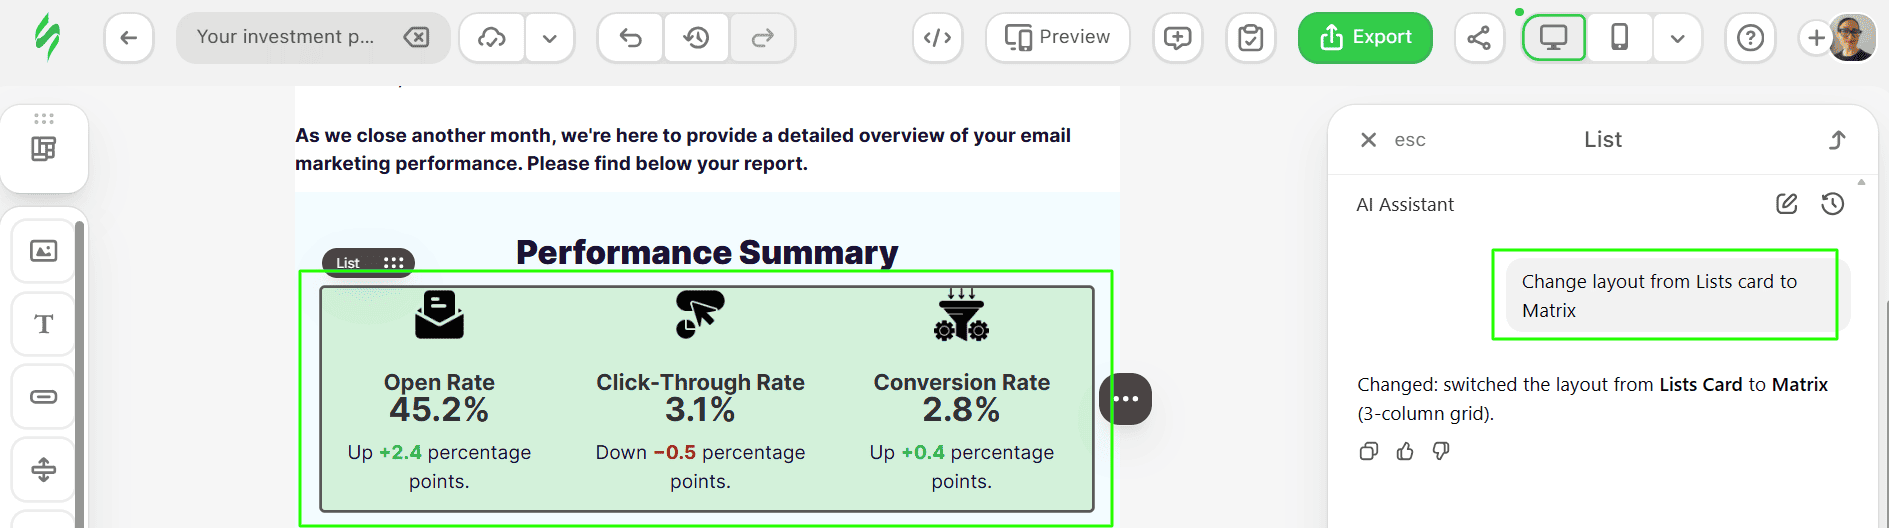
Task: Open the three-dot block options button
Action: (1126, 399)
